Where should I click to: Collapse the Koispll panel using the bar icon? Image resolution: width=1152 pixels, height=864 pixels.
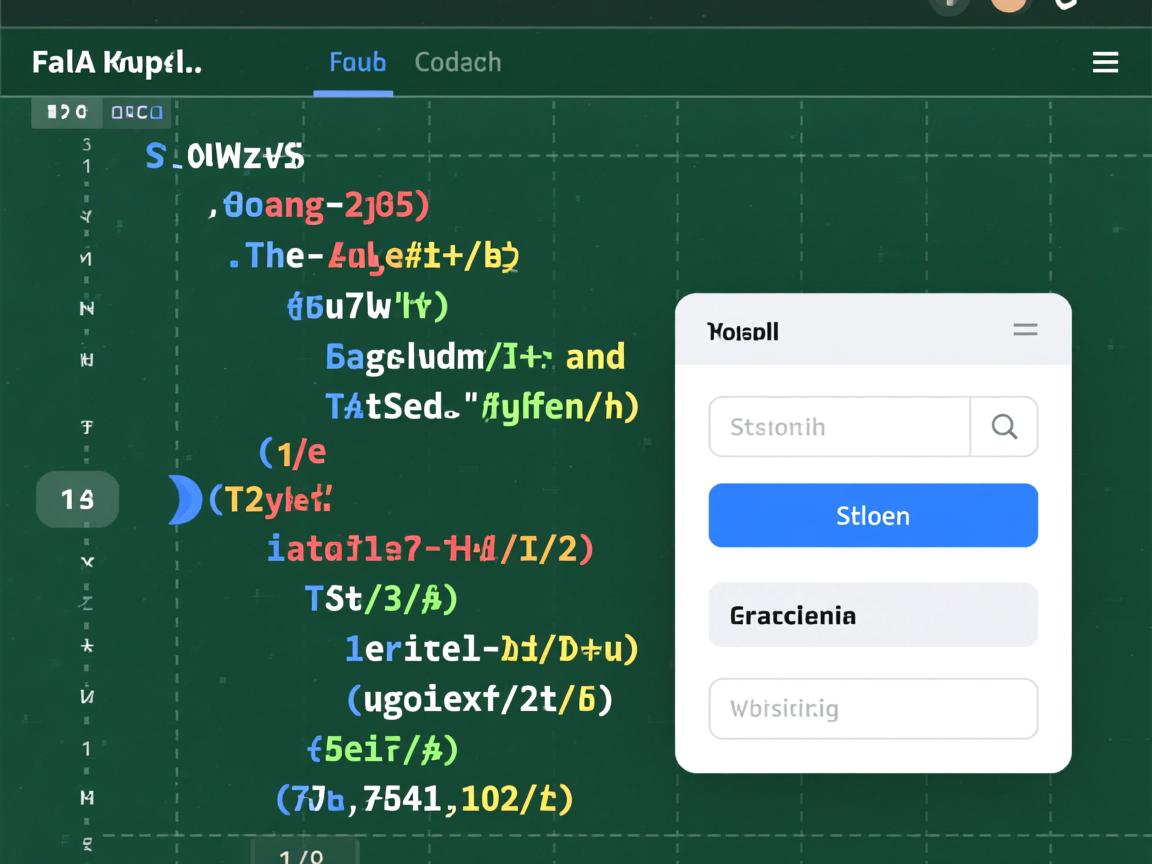click(x=1025, y=330)
